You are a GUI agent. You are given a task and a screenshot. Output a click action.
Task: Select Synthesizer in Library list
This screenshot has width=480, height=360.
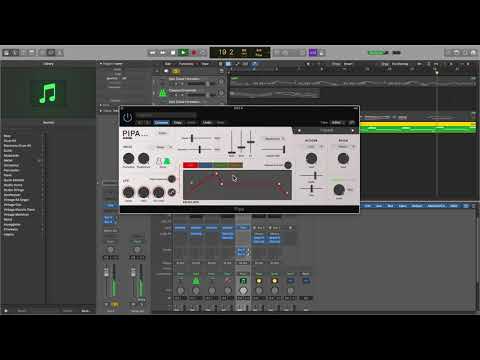pyautogui.click(x=12, y=195)
